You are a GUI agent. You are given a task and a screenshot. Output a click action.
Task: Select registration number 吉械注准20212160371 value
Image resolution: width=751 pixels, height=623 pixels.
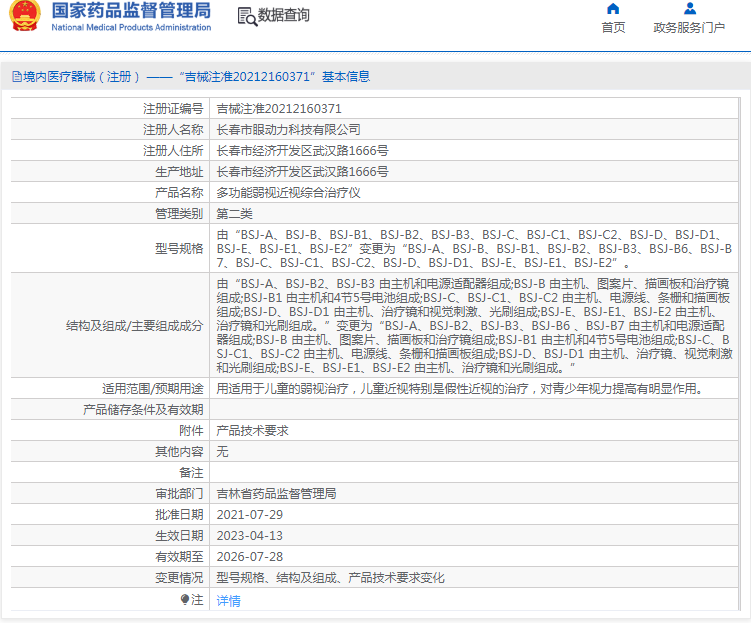[x=279, y=109]
